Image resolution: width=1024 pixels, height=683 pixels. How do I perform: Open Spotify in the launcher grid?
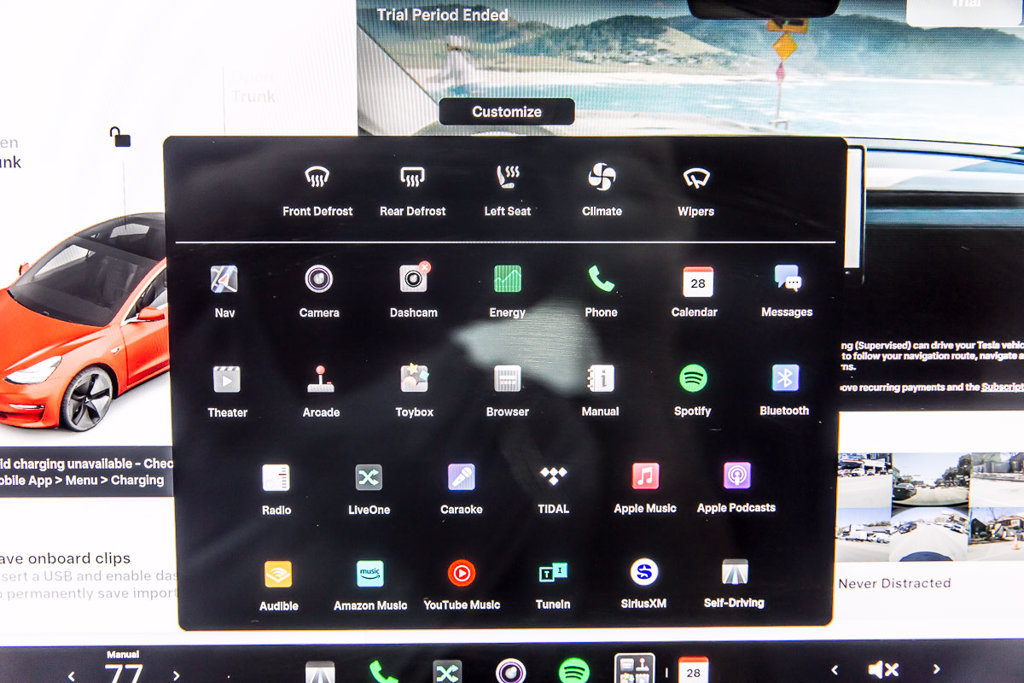click(x=693, y=378)
